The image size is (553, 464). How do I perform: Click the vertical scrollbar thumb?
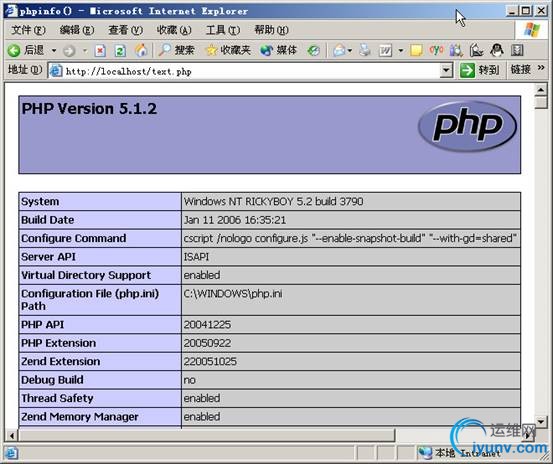pos(541,103)
